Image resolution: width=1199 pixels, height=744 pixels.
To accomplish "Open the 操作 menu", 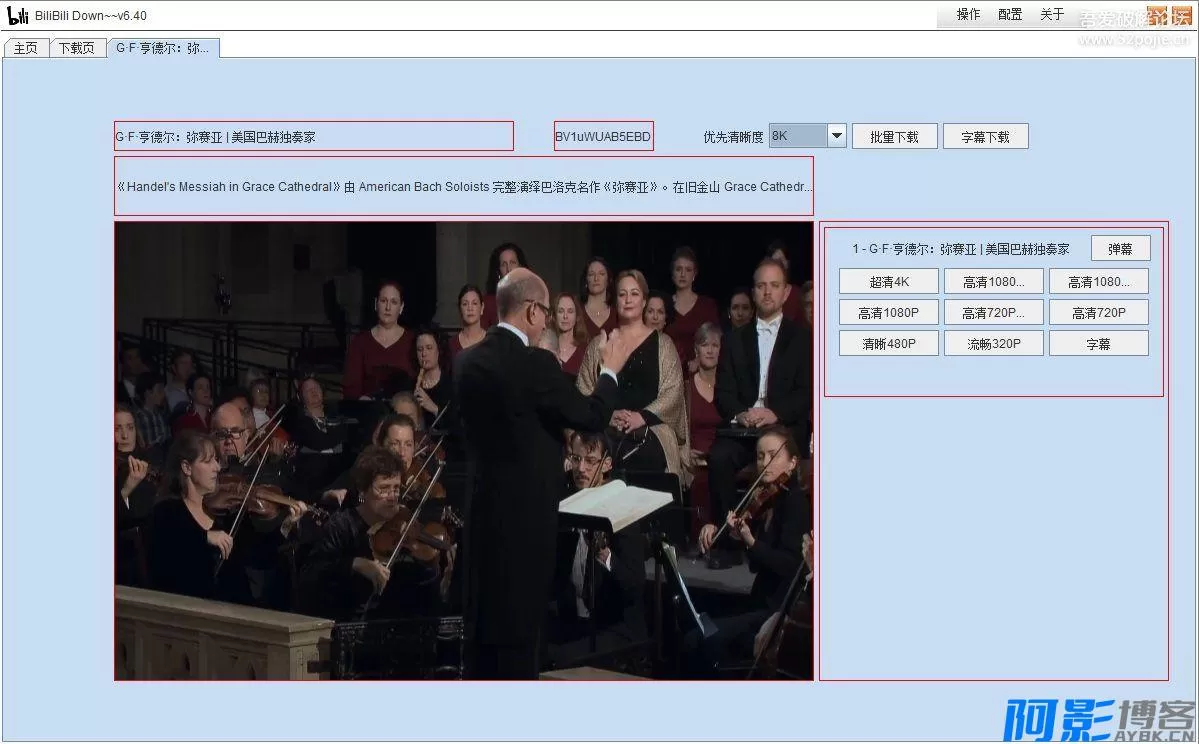I will (x=968, y=15).
